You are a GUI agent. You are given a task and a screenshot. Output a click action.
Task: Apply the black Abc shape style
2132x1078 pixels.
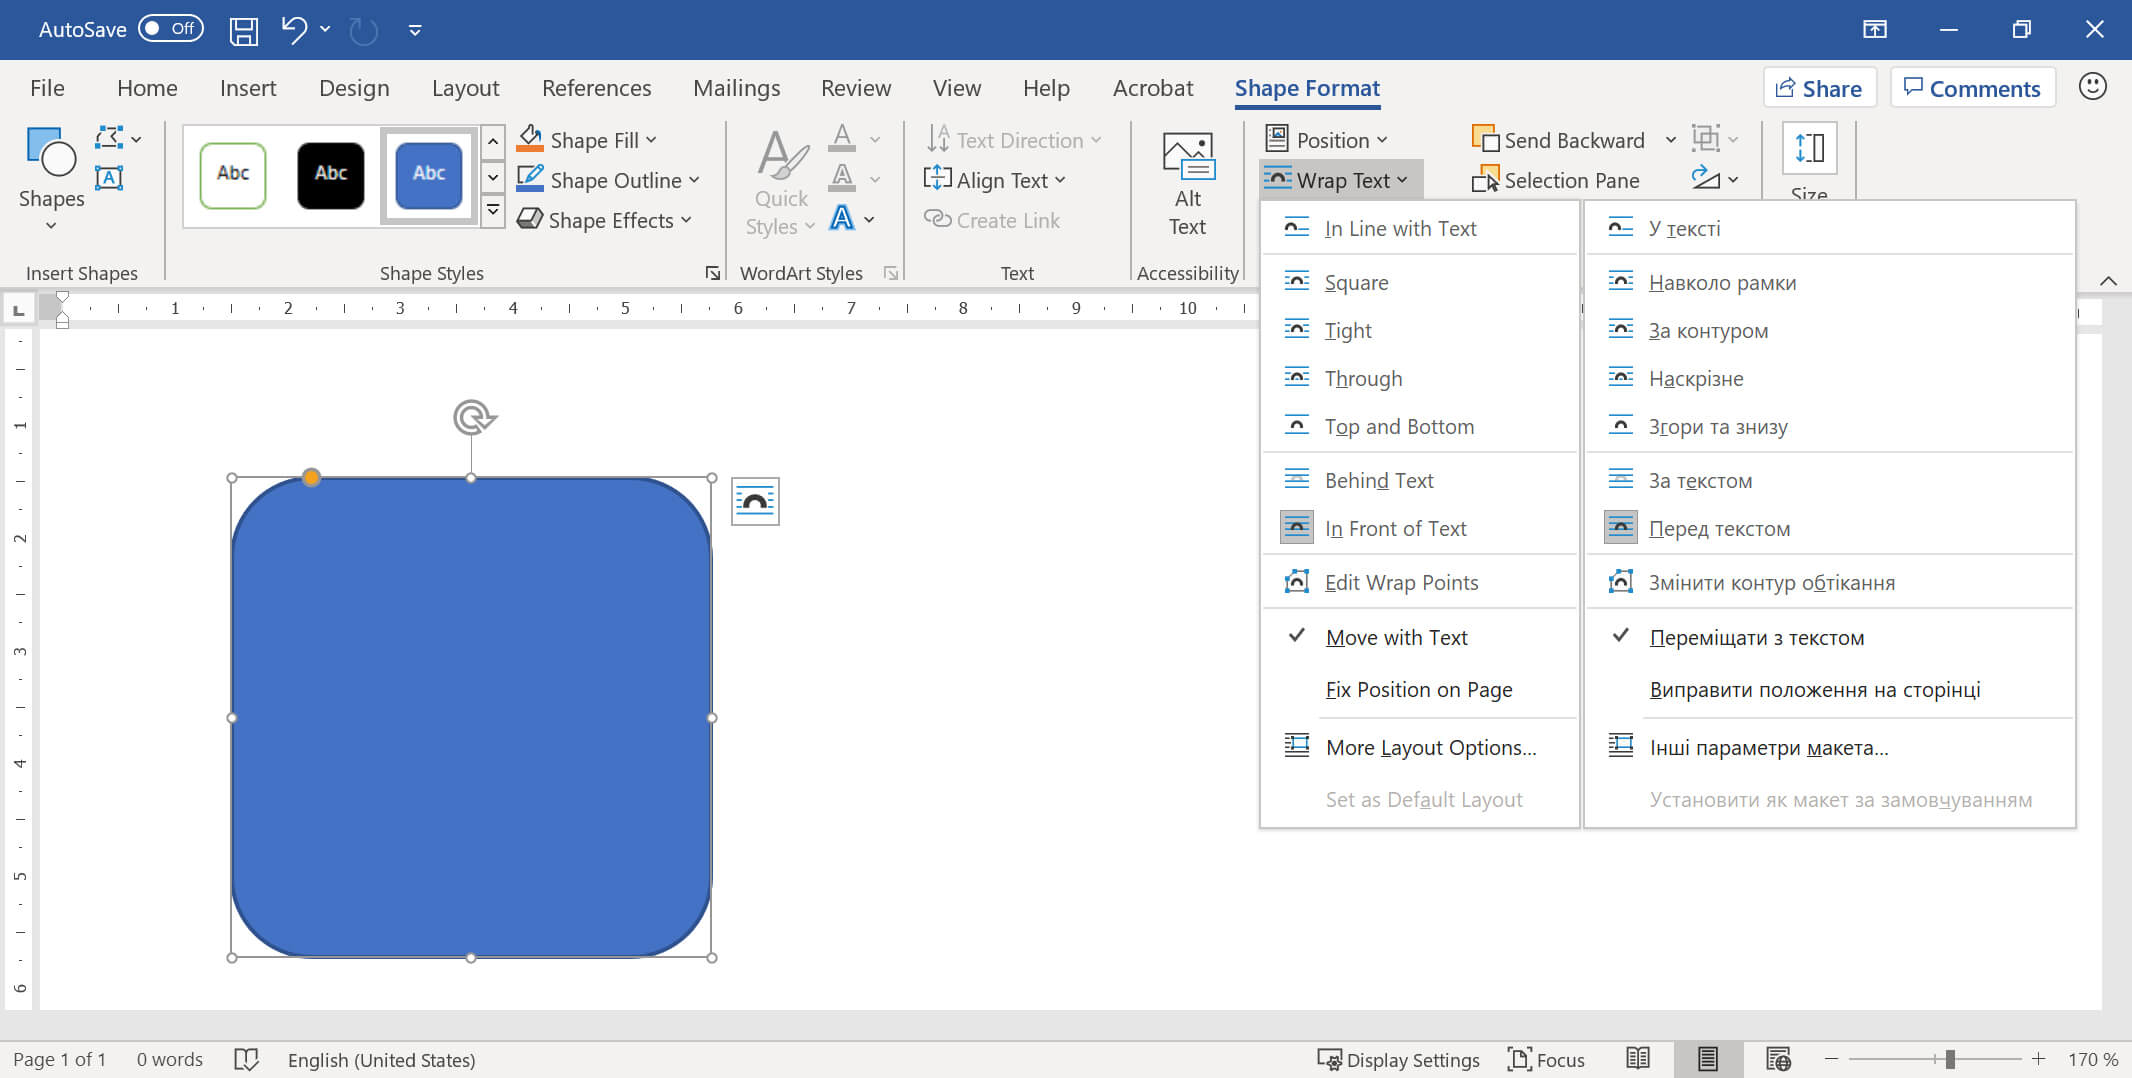coord(331,174)
